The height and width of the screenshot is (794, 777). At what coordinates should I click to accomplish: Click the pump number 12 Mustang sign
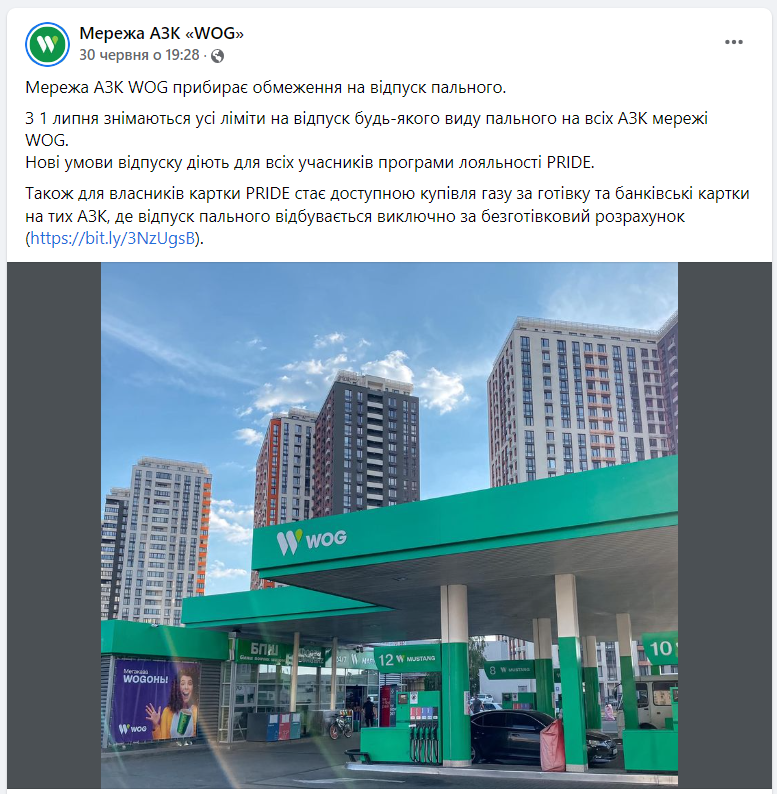[x=407, y=659]
